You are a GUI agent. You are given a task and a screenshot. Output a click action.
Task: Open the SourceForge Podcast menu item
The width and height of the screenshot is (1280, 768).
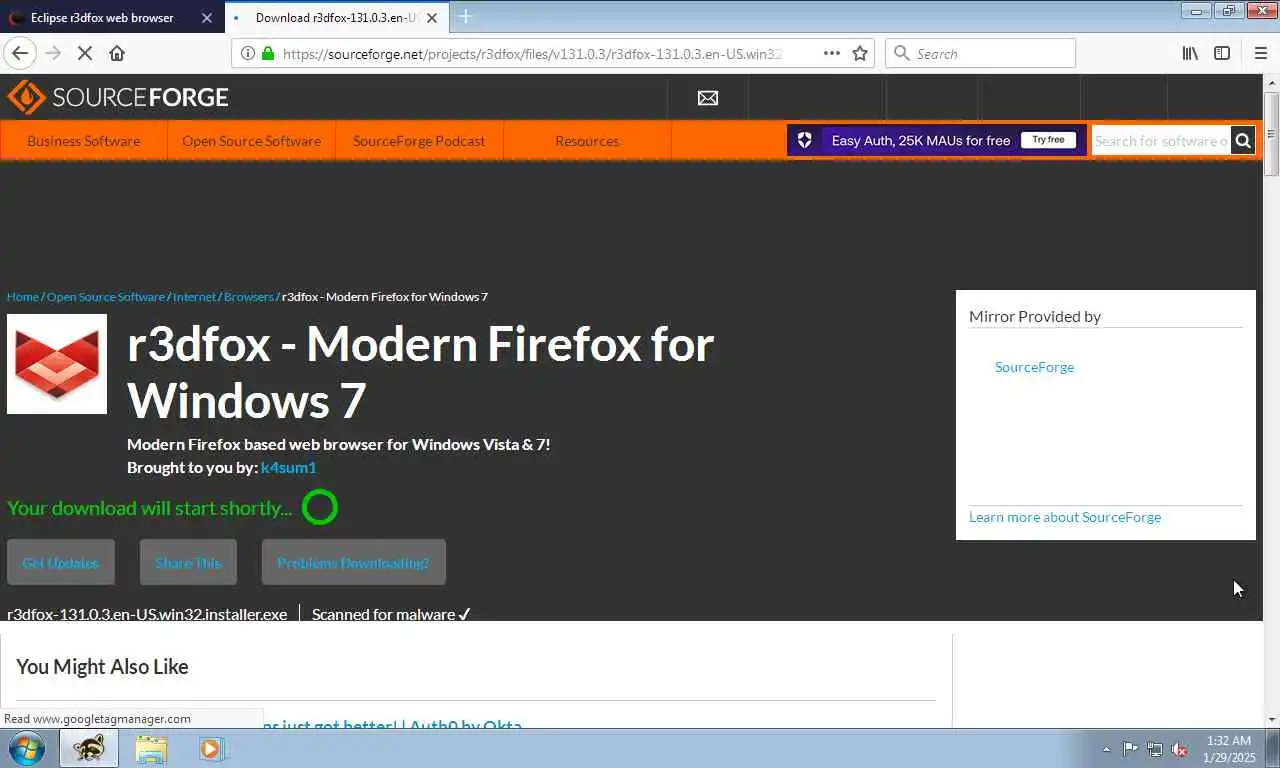tap(419, 141)
